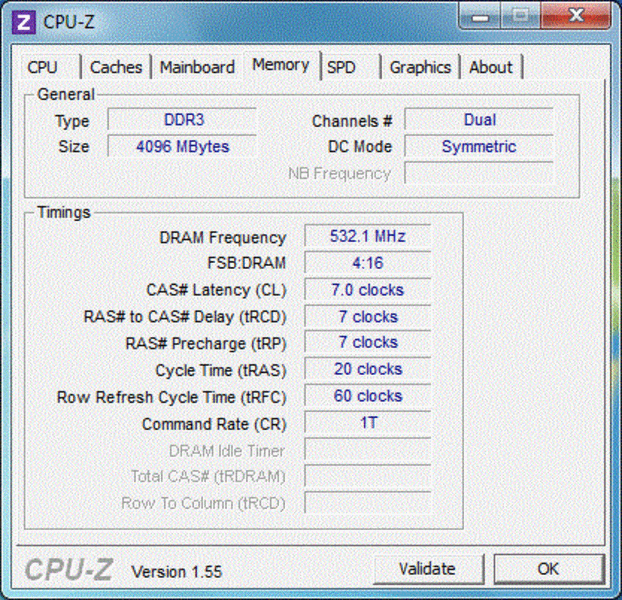The width and height of the screenshot is (622, 600).
Task: Click the DRAM Frequency label
Action: (x=223, y=238)
